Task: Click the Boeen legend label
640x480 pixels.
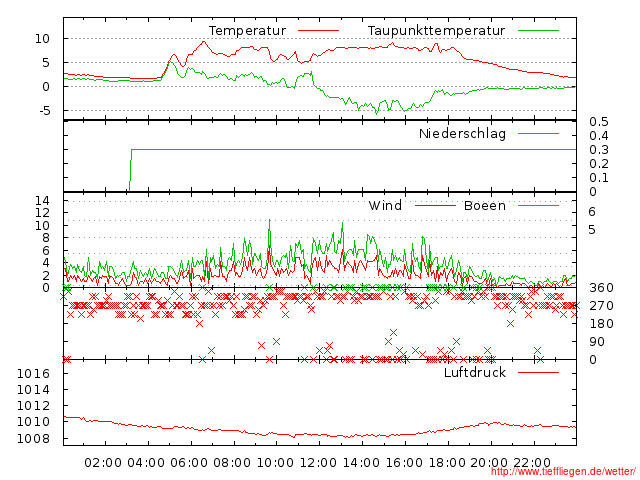Action: click(x=484, y=205)
